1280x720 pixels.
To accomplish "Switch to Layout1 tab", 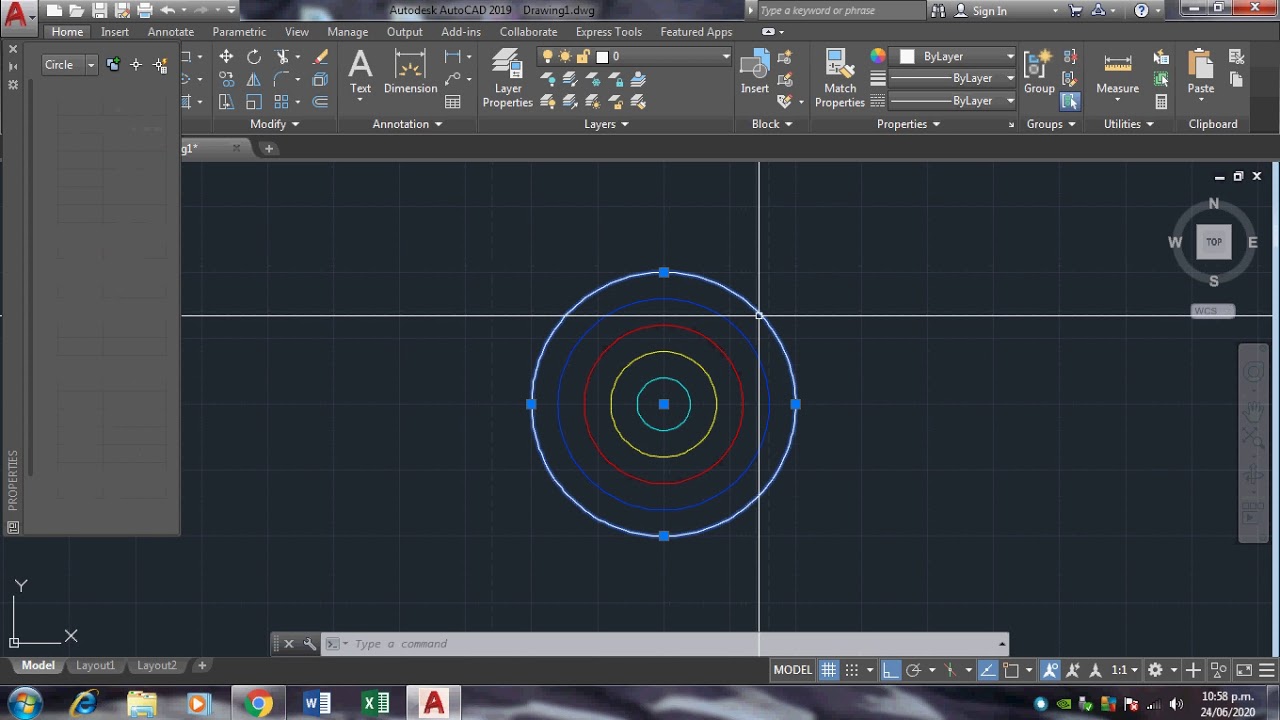I will 96,665.
